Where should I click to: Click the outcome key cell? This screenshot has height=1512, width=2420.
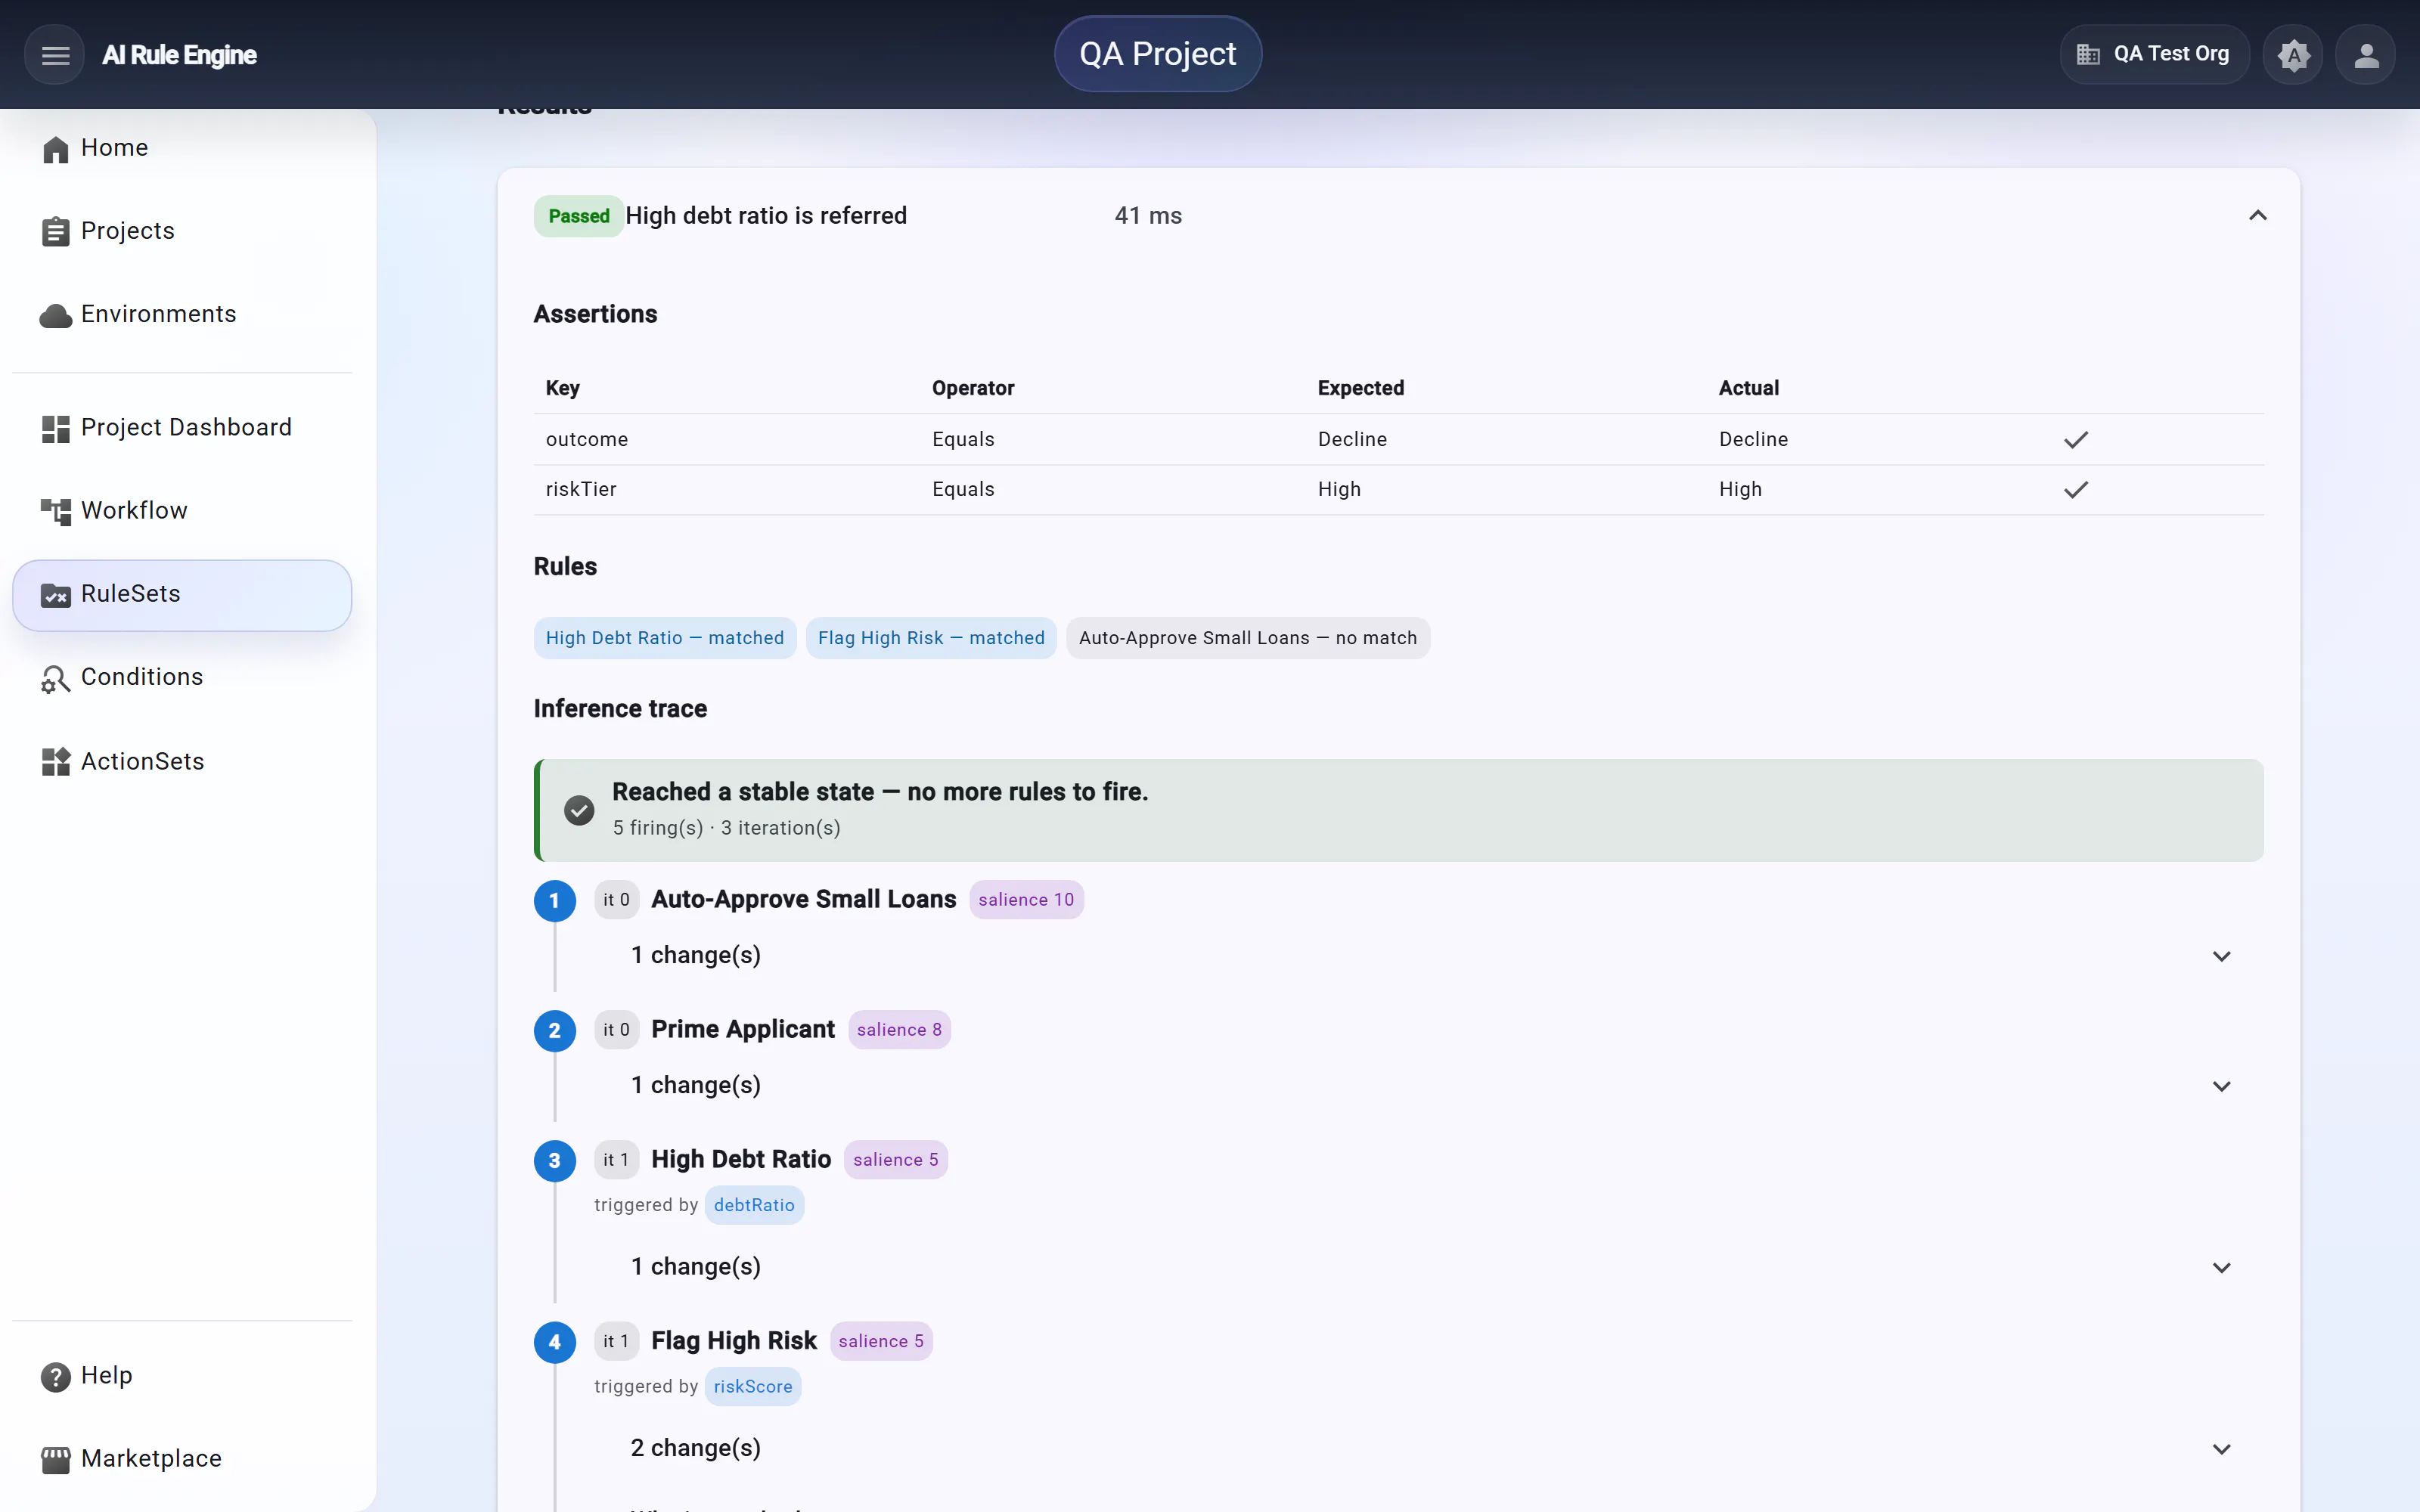(x=587, y=440)
